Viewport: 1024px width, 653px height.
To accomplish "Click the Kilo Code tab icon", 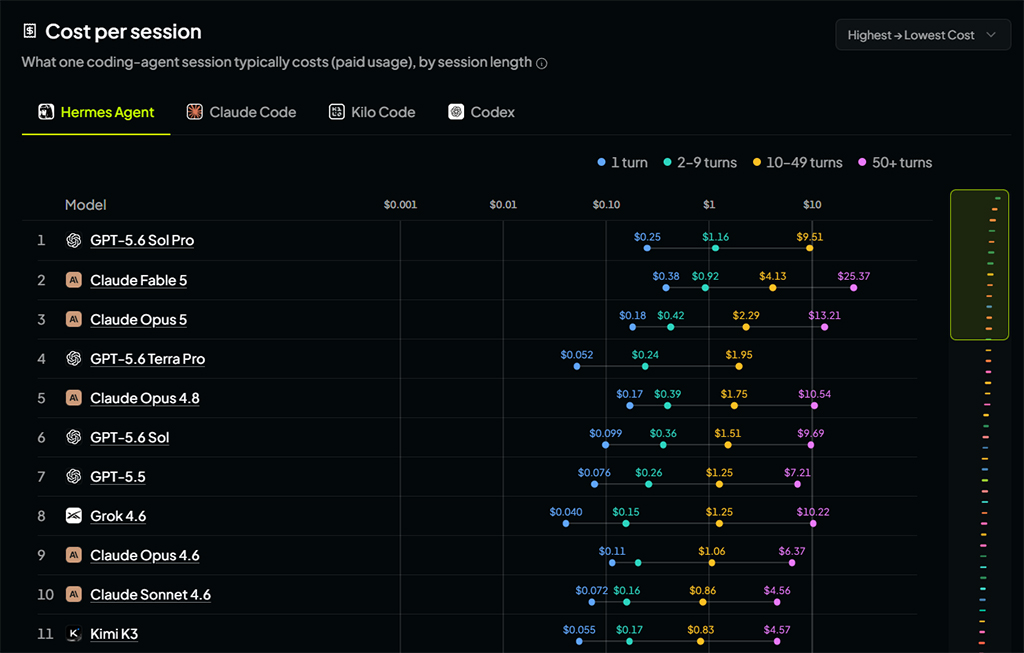I will click(x=336, y=112).
